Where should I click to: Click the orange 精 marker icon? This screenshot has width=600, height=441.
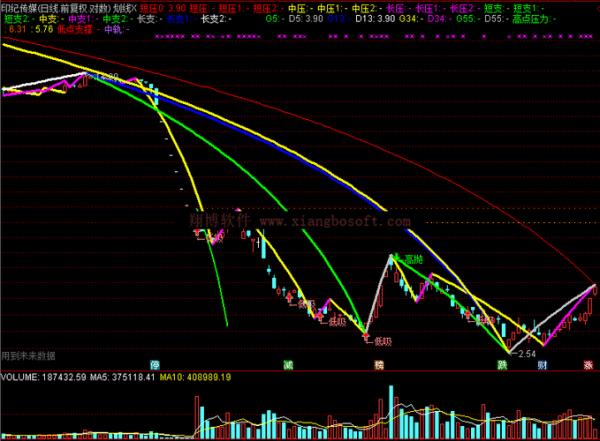click(x=378, y=365)
